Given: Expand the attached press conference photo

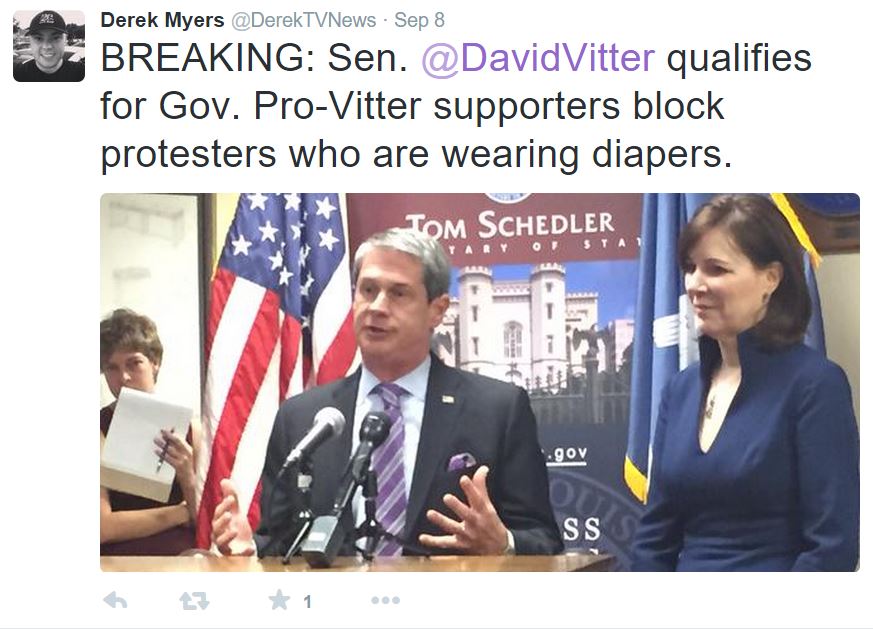Looking at the screenshot, I should (479, 382).
